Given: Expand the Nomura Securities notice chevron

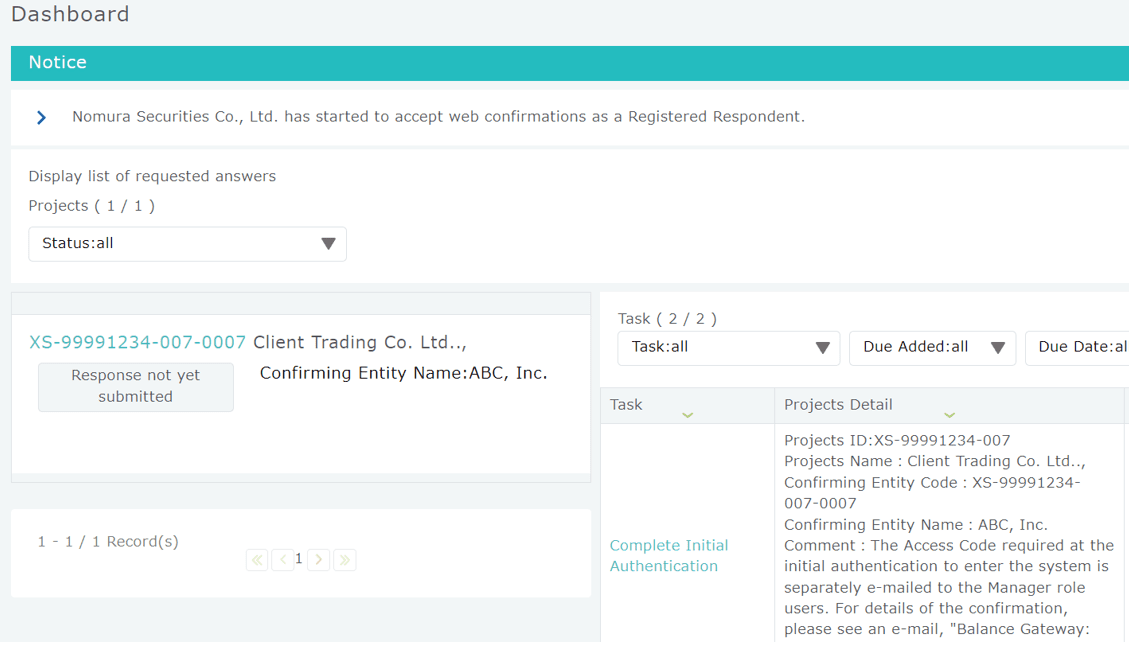Looking at the screenshot, I should (41, 117).
